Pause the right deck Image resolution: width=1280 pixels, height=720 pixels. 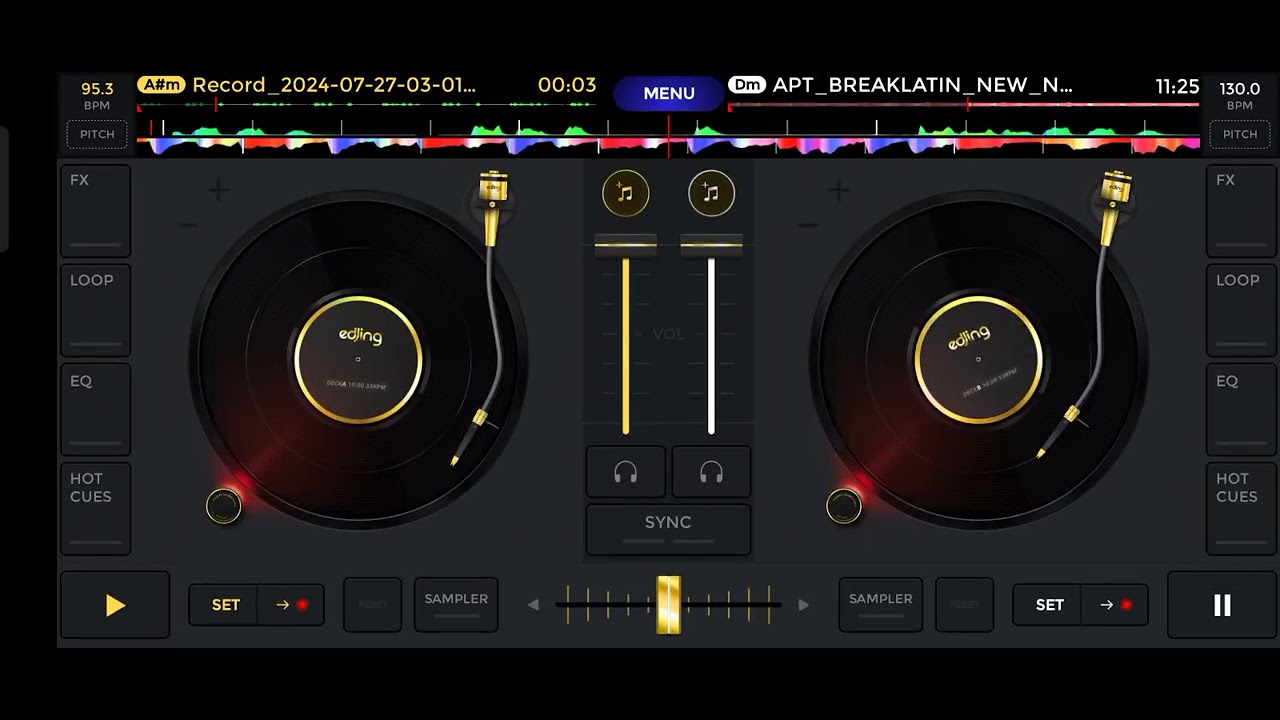(x=1222, y=605)
